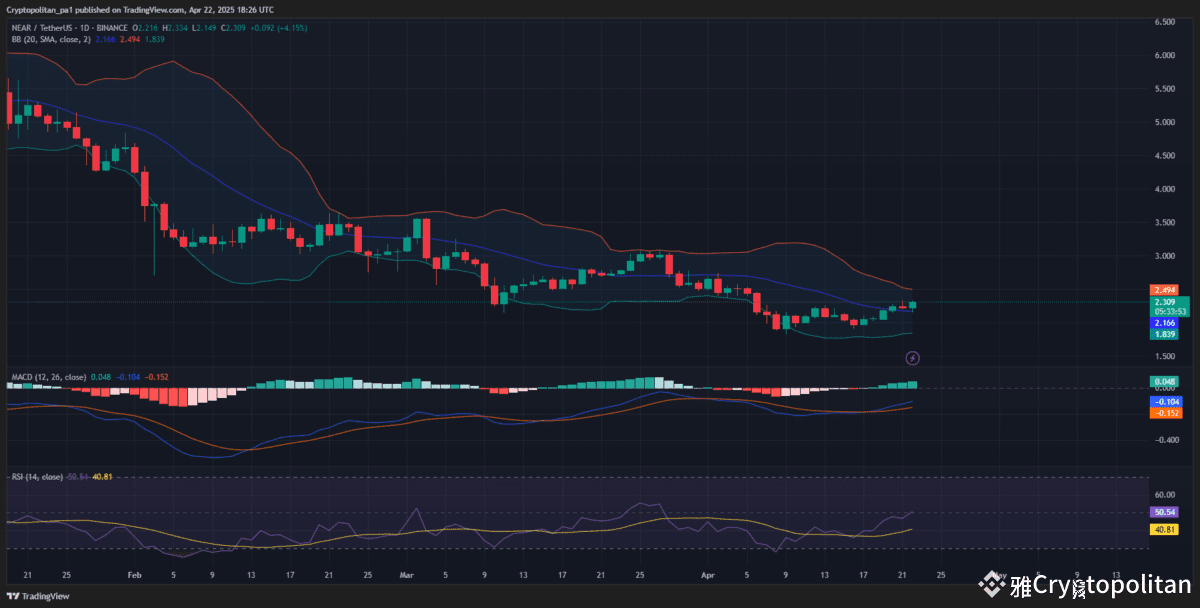Click the 2.166 basis price label
Screen dimensions: 1200x608
[1164, 323]
